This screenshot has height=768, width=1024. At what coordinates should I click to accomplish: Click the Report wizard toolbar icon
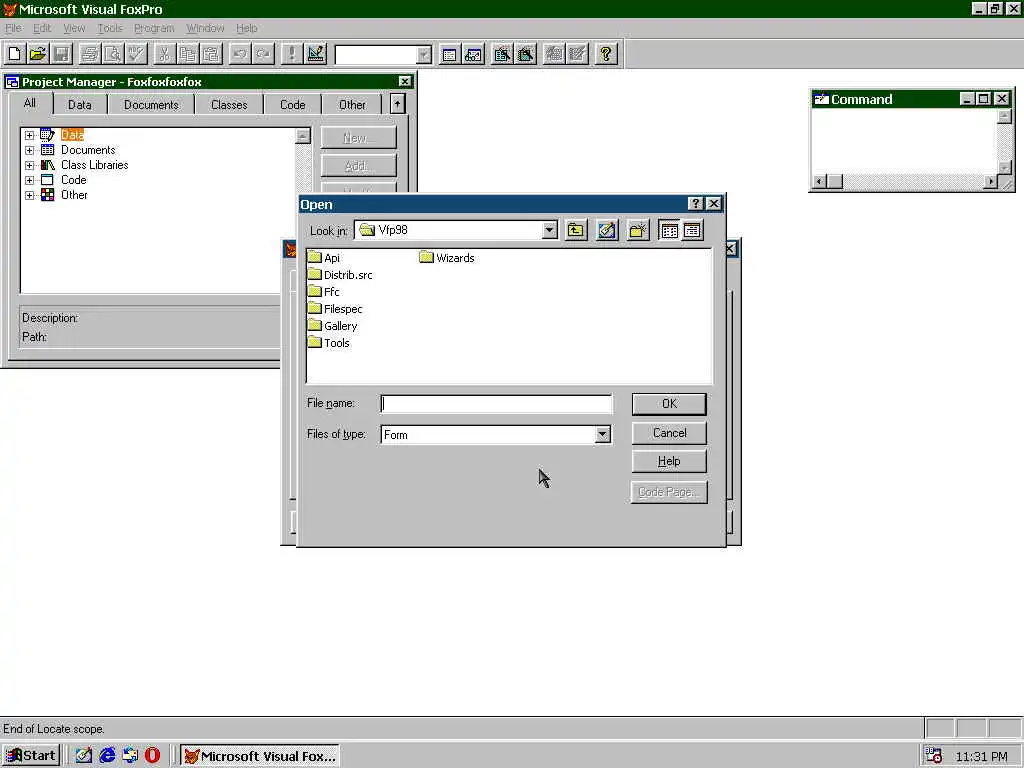[x=525, y=54]
